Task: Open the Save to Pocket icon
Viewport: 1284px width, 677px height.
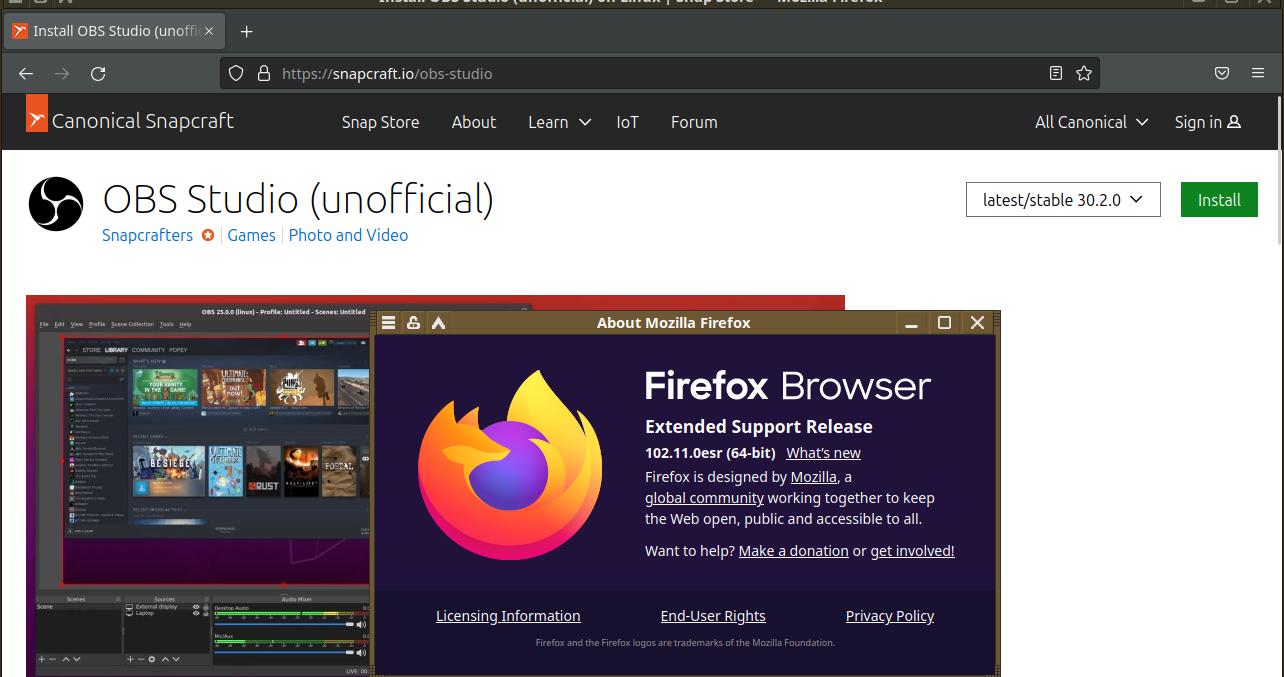Action: click(1222, 73)
